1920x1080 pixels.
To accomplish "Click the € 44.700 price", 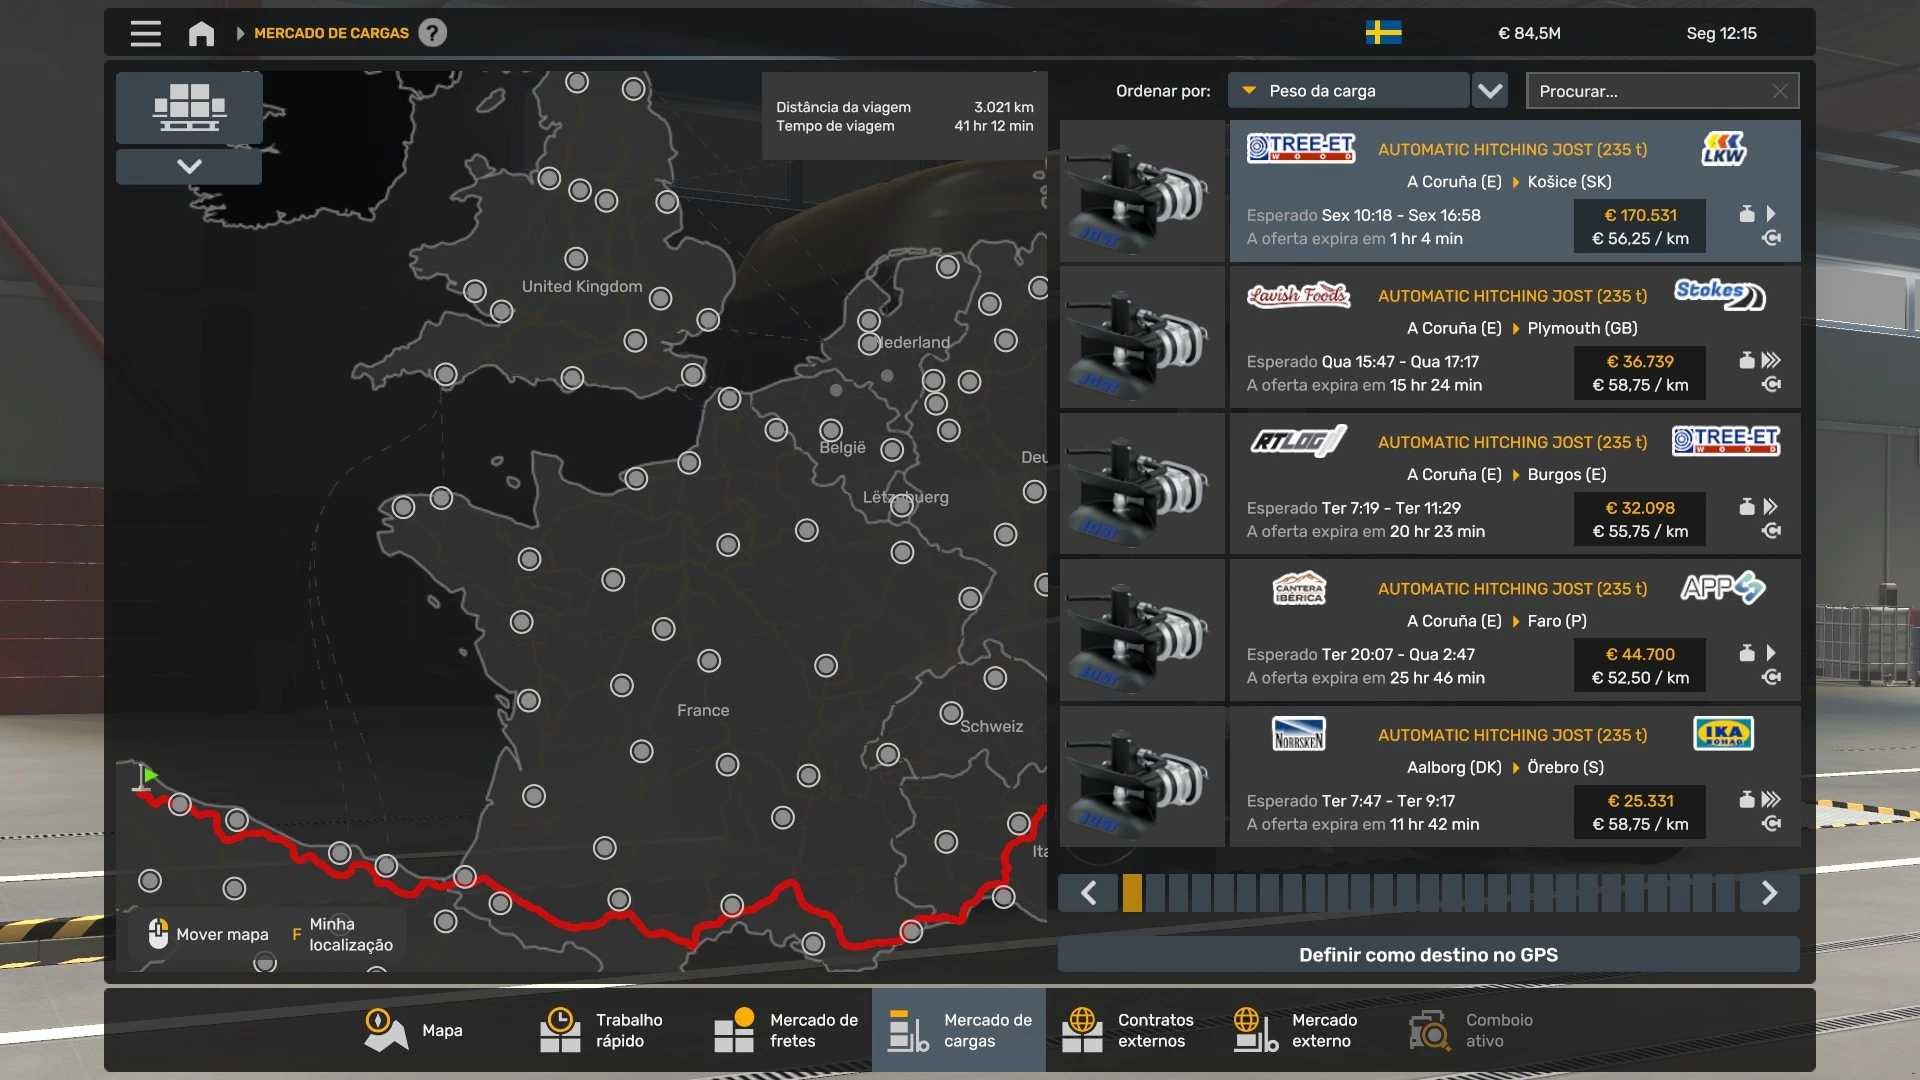I will point(1640,654).
